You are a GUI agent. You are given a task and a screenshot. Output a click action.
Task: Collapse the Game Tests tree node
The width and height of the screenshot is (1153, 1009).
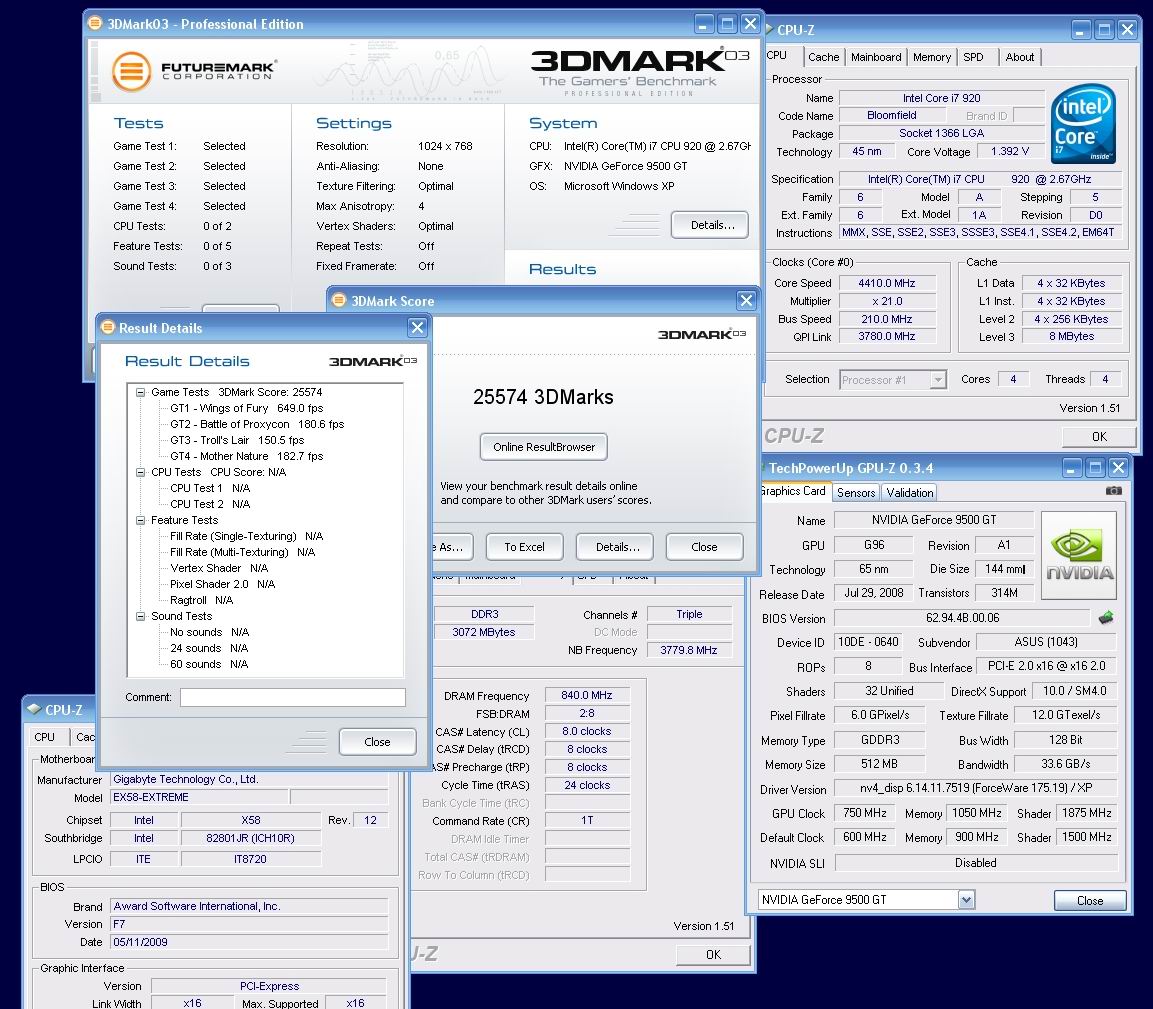pos(140,392)
